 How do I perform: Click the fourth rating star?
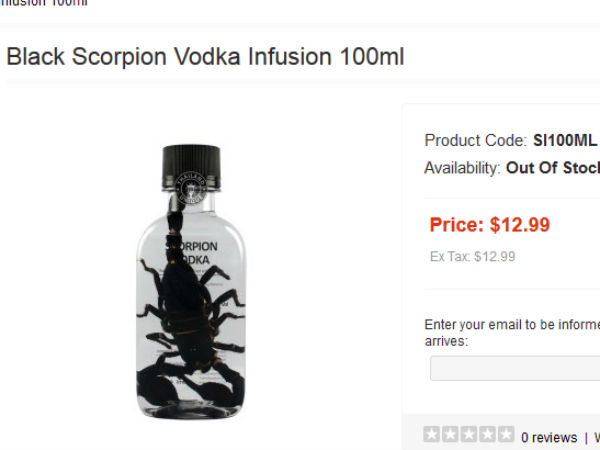click(487, 436)
